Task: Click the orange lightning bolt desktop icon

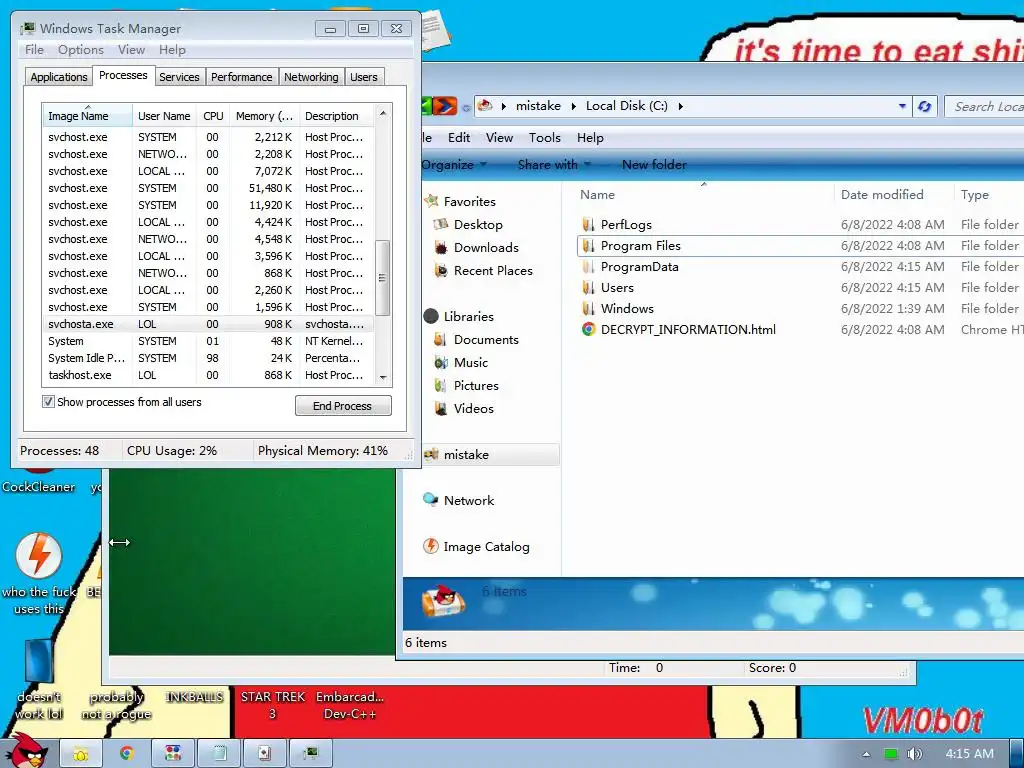Action: click(x=39, y=556)
